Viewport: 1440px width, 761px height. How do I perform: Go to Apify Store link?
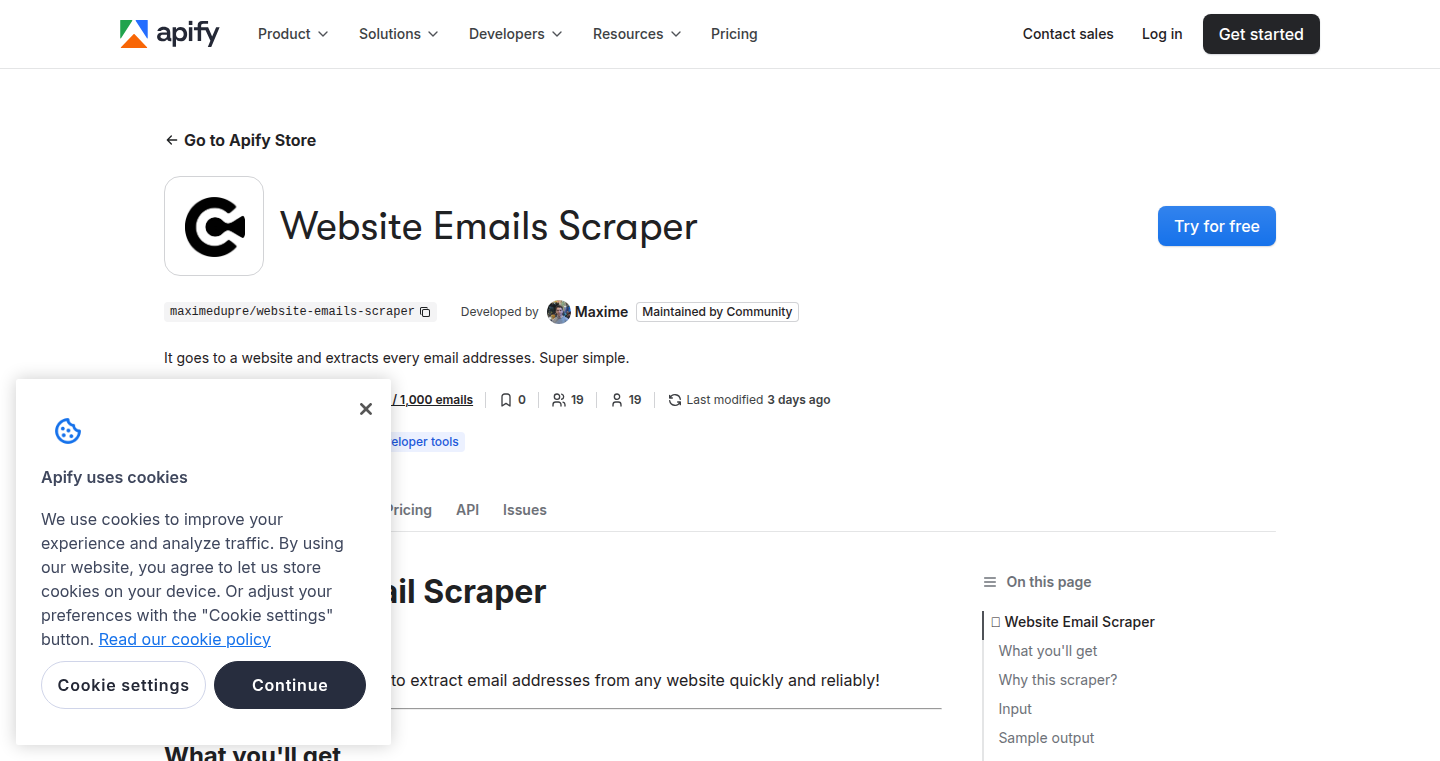point(241,140)
